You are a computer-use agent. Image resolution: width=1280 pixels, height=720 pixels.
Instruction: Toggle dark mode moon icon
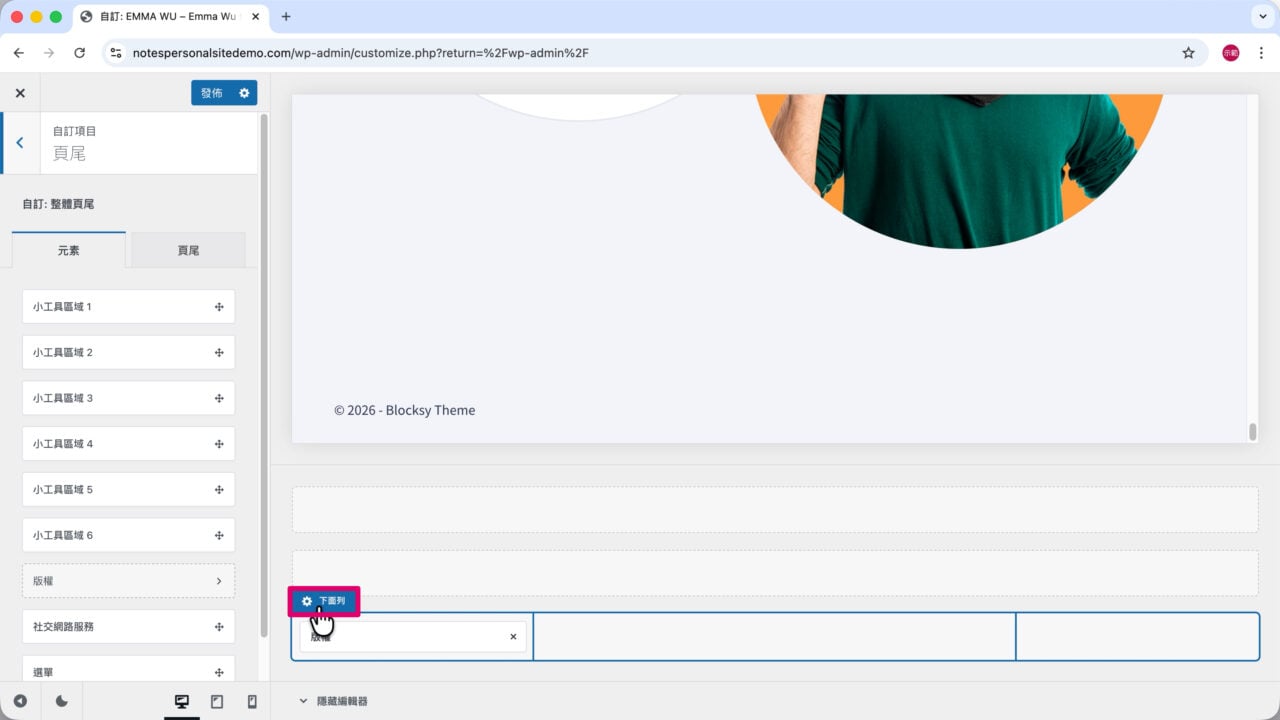[62, 702]
